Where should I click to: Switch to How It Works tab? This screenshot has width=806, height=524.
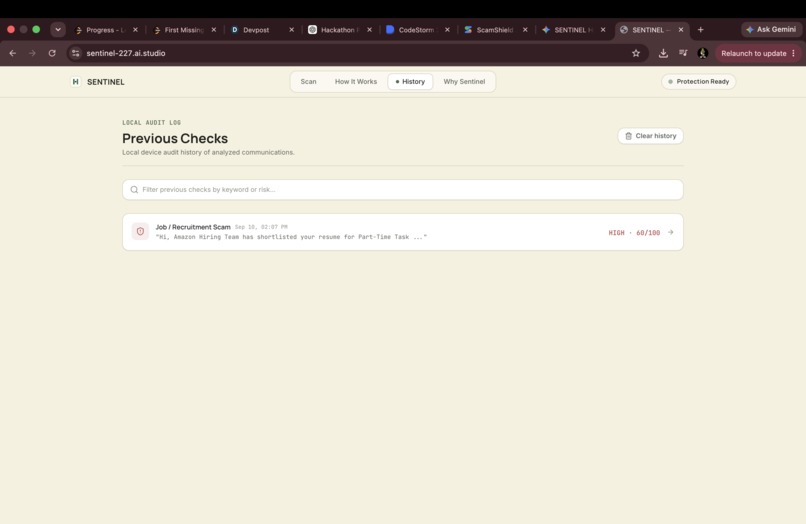pyautogui.click(x=356, y=82)
